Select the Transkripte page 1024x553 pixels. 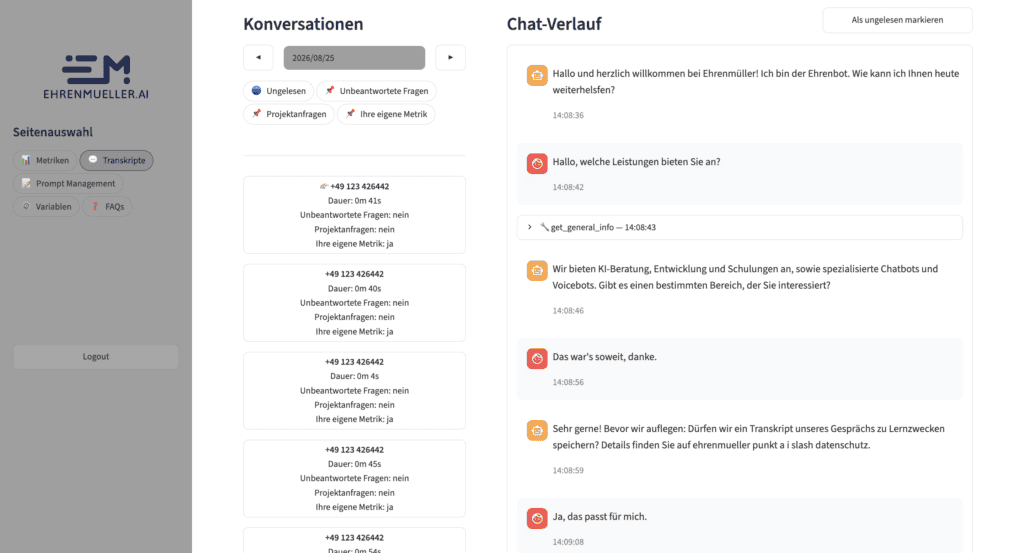click(117, 160)
